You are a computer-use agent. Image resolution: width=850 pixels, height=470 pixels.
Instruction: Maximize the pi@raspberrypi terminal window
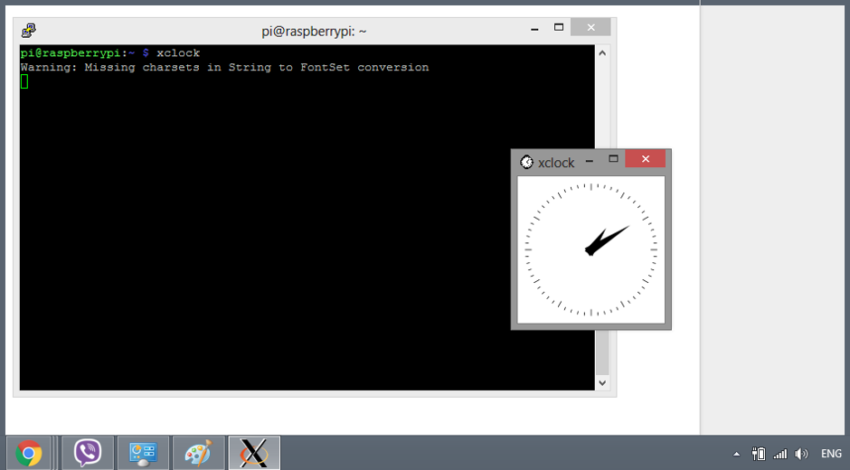click(559, 28)
